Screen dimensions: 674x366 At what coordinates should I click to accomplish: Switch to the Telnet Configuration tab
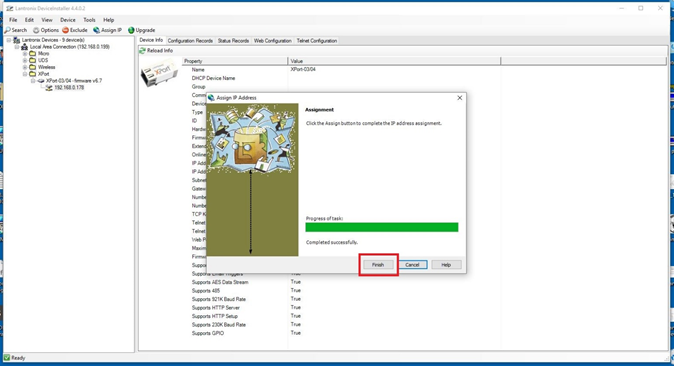click(x=317, y=40)
